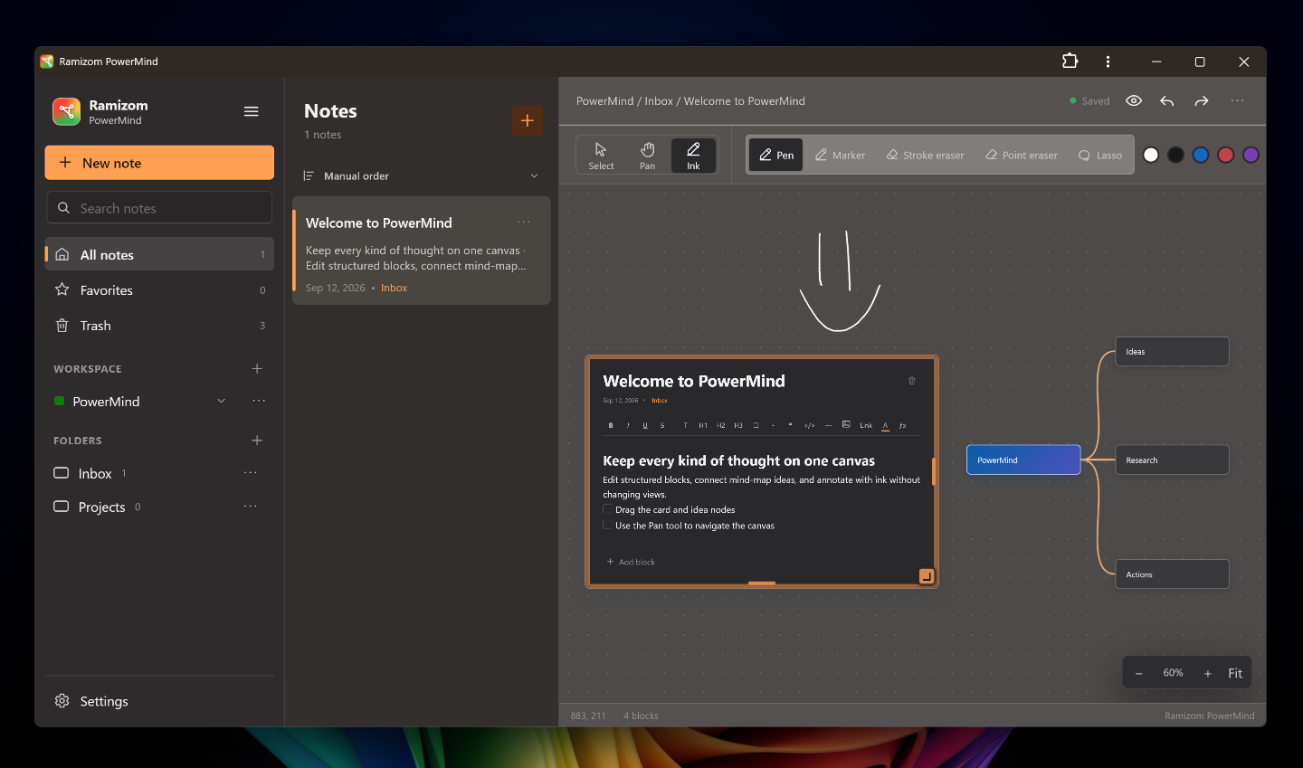The image size is (1303, 768).
Task: Activate the Stroke eraser
Action: click(x=925, y=155)
